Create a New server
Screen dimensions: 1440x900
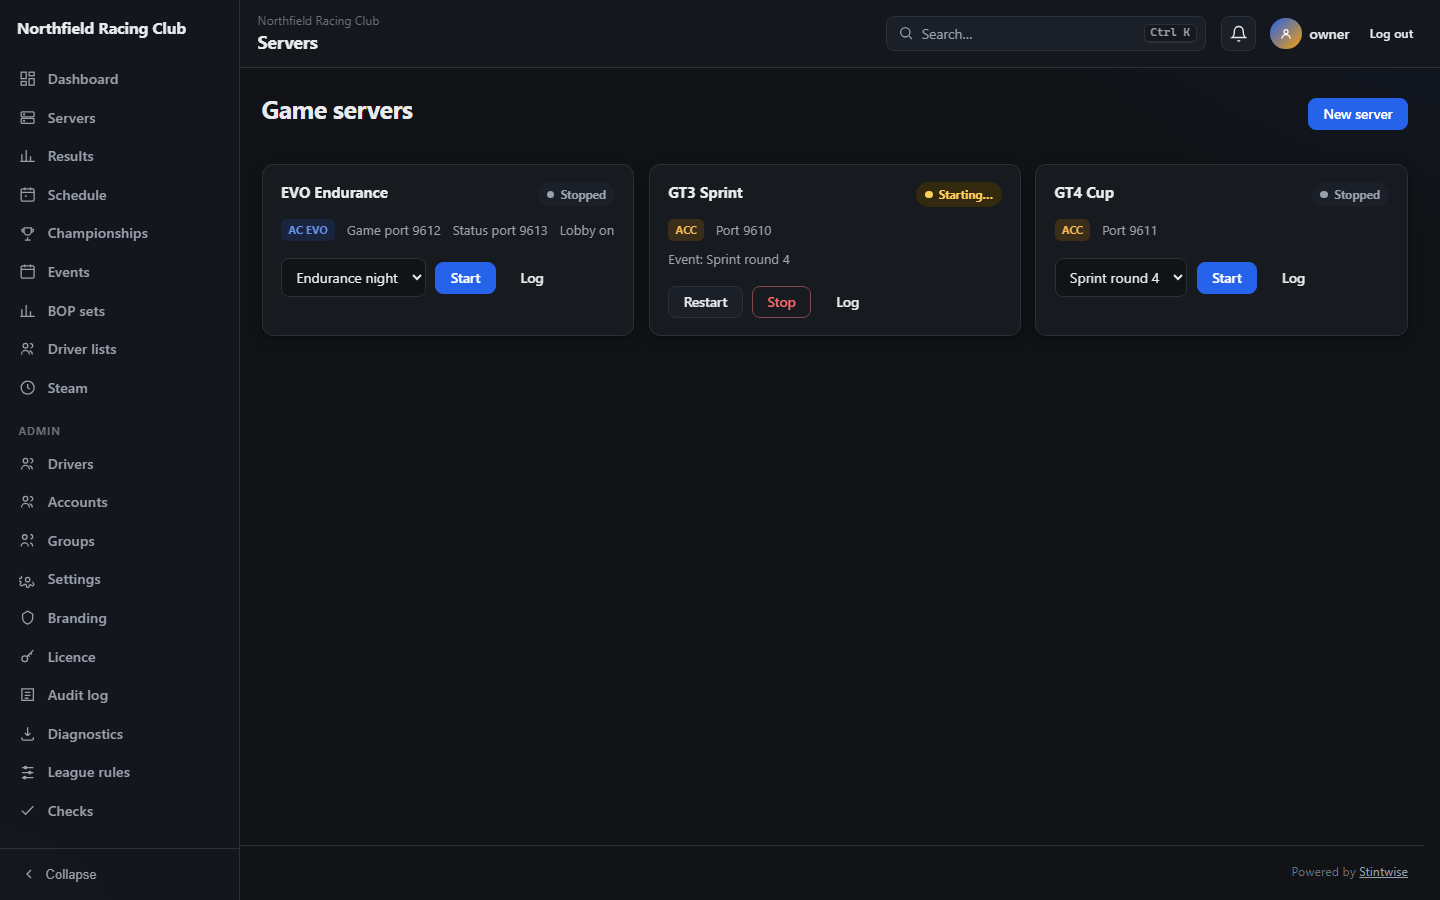tap(1357, 114)
